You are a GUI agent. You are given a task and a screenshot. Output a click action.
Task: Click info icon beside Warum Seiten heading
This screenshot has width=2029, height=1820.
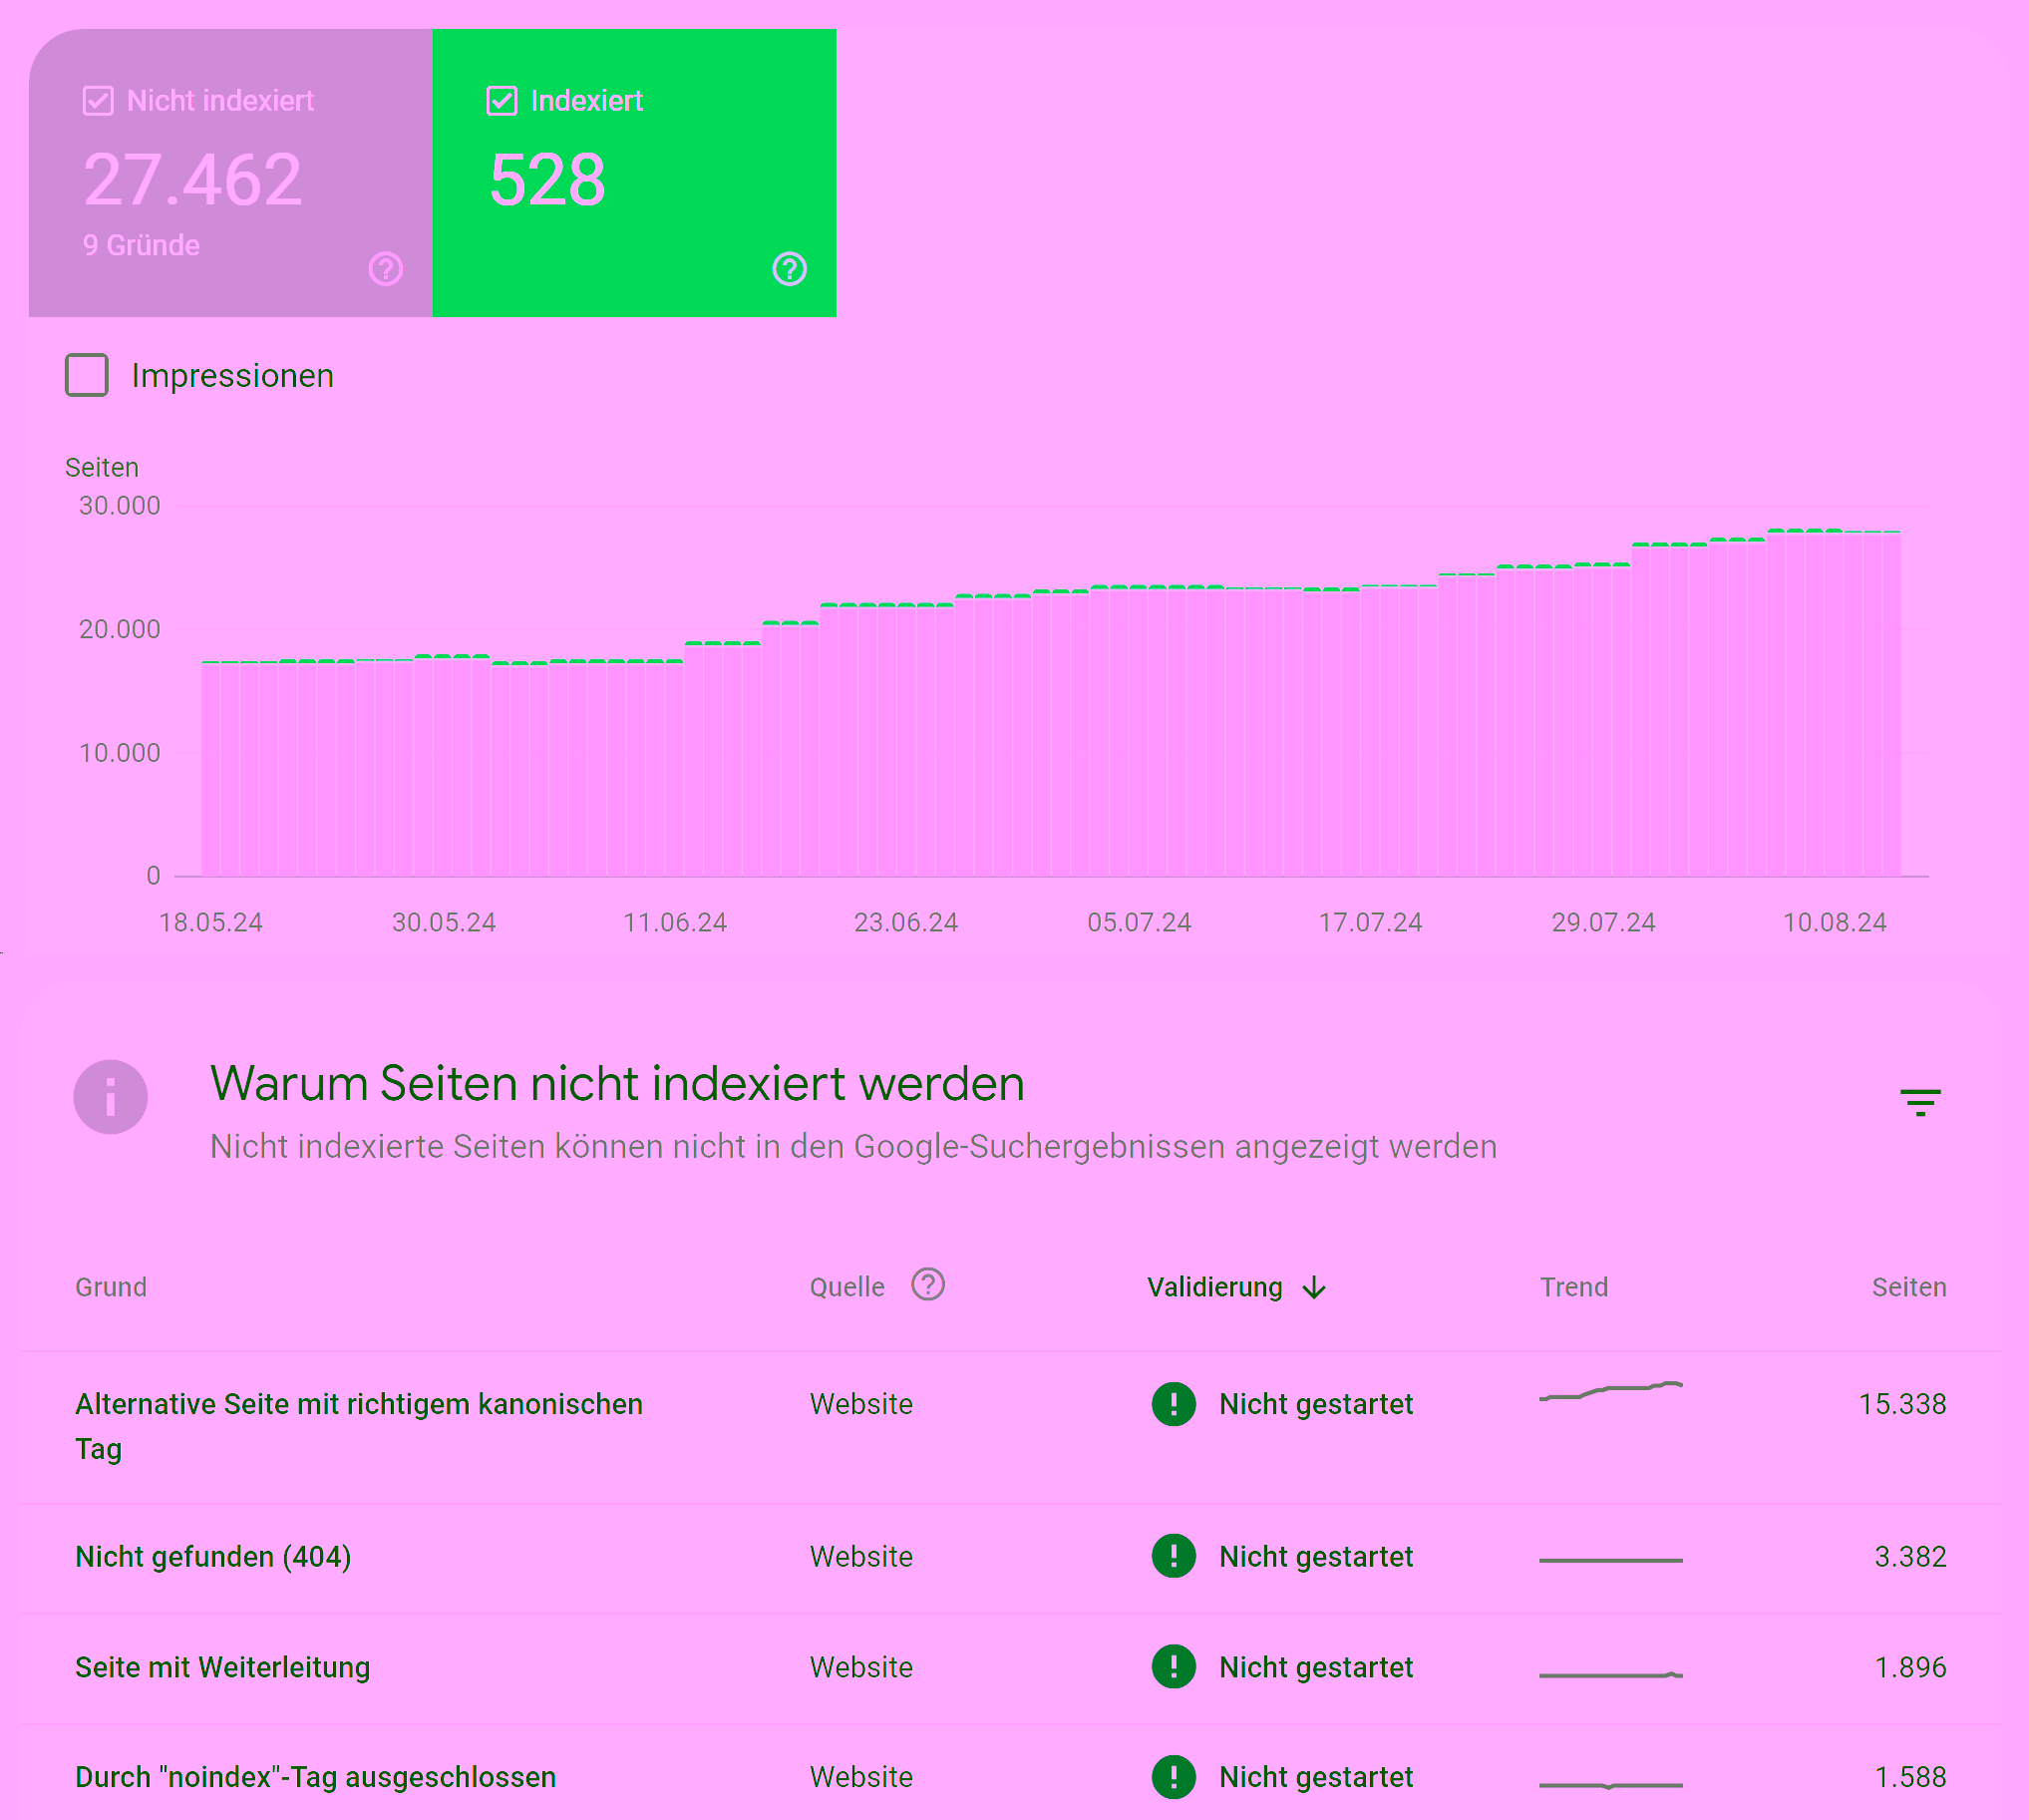[110, 1097]
